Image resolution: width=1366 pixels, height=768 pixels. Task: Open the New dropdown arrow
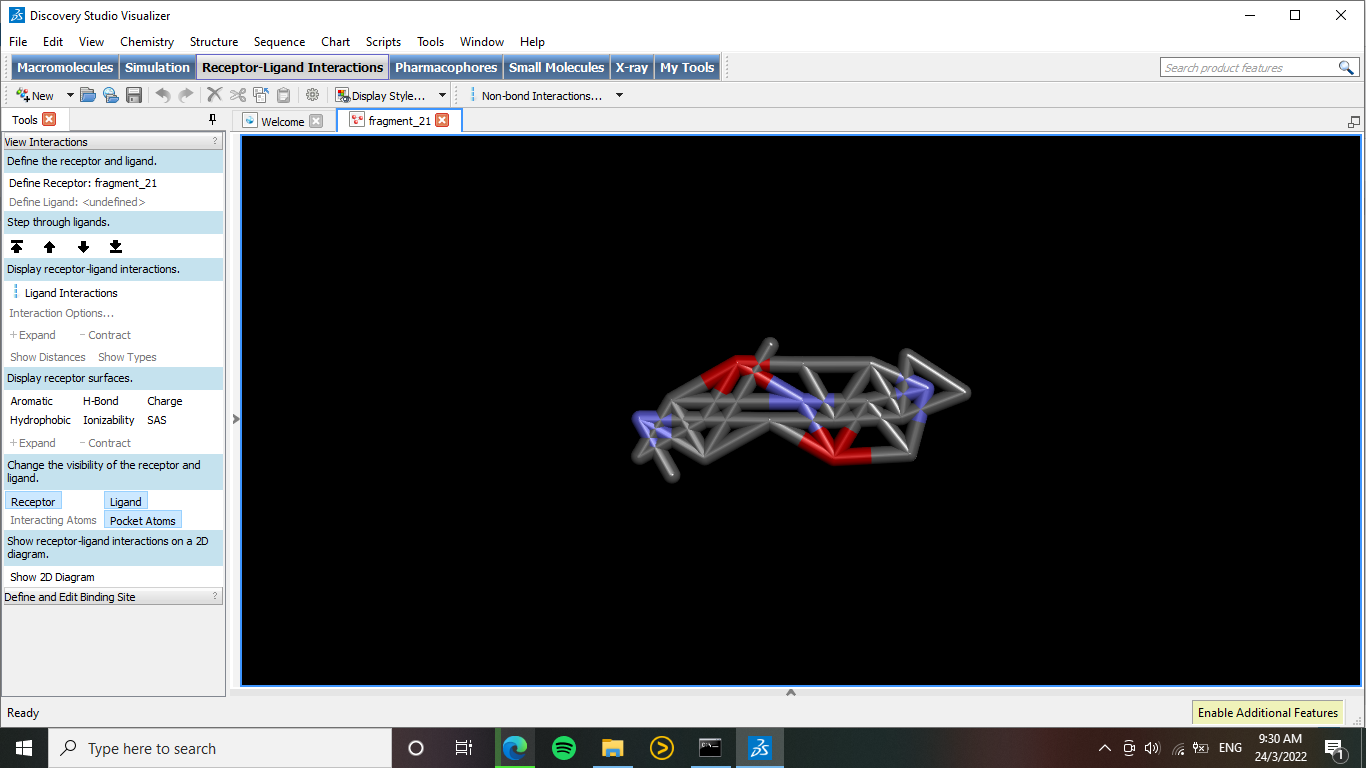(70, 95)
